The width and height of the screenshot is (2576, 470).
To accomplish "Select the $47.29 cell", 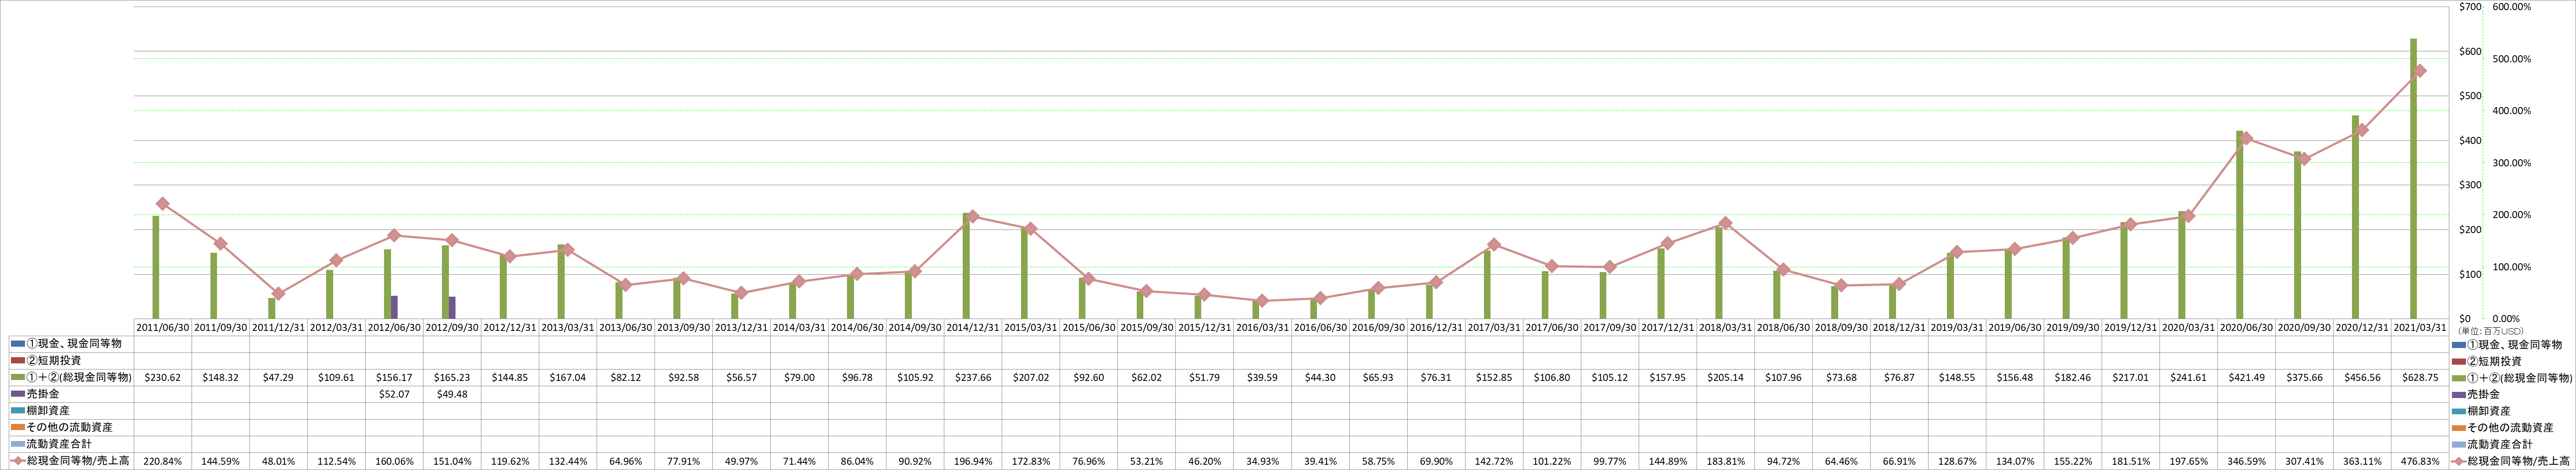I will tap(278, 378).
